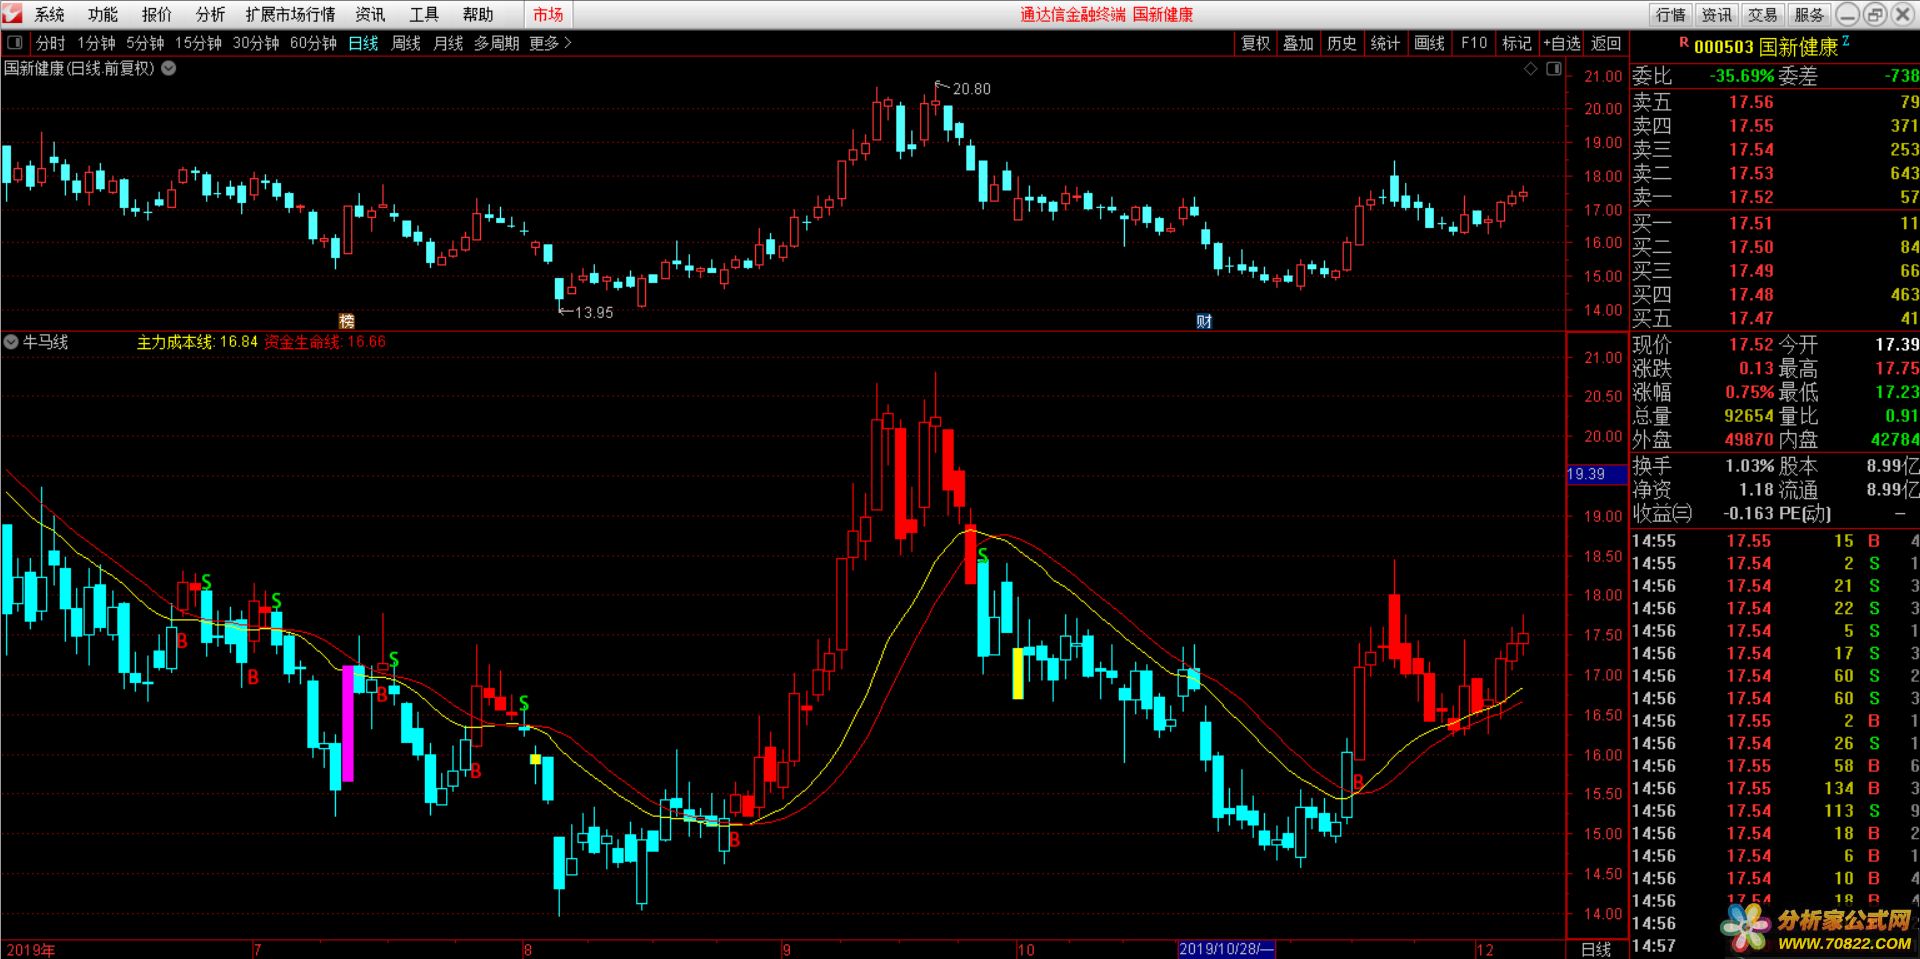Select the 15分钟 period
The height and width of the screenshot is (959, 1920).
coord(198,43)
